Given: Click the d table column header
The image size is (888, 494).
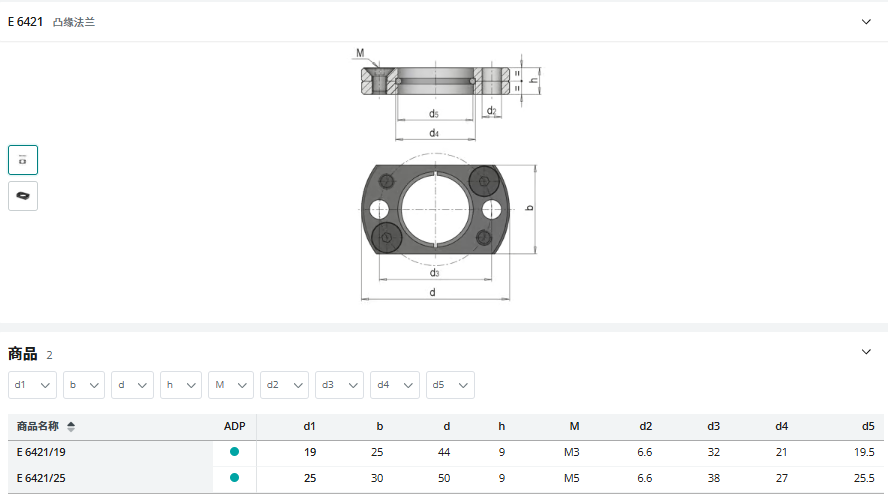Looking at the screenshot, I should 447,427.
